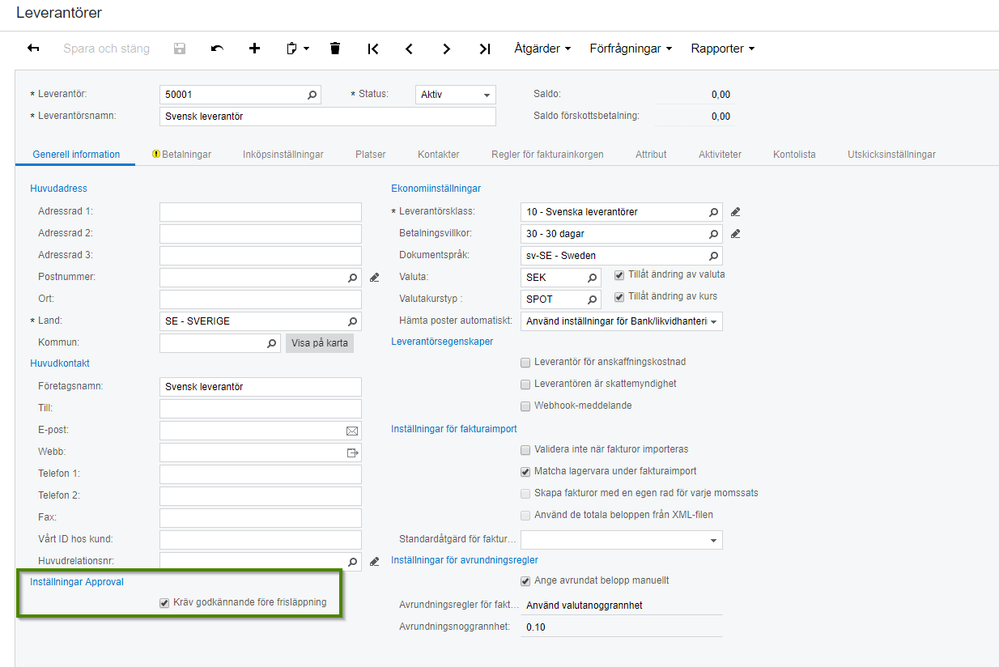Uncheck Kräv godkännande före frisläppning
Image resolution: width=999 pixels, height=667 pixels.
[x=164, y=603]
